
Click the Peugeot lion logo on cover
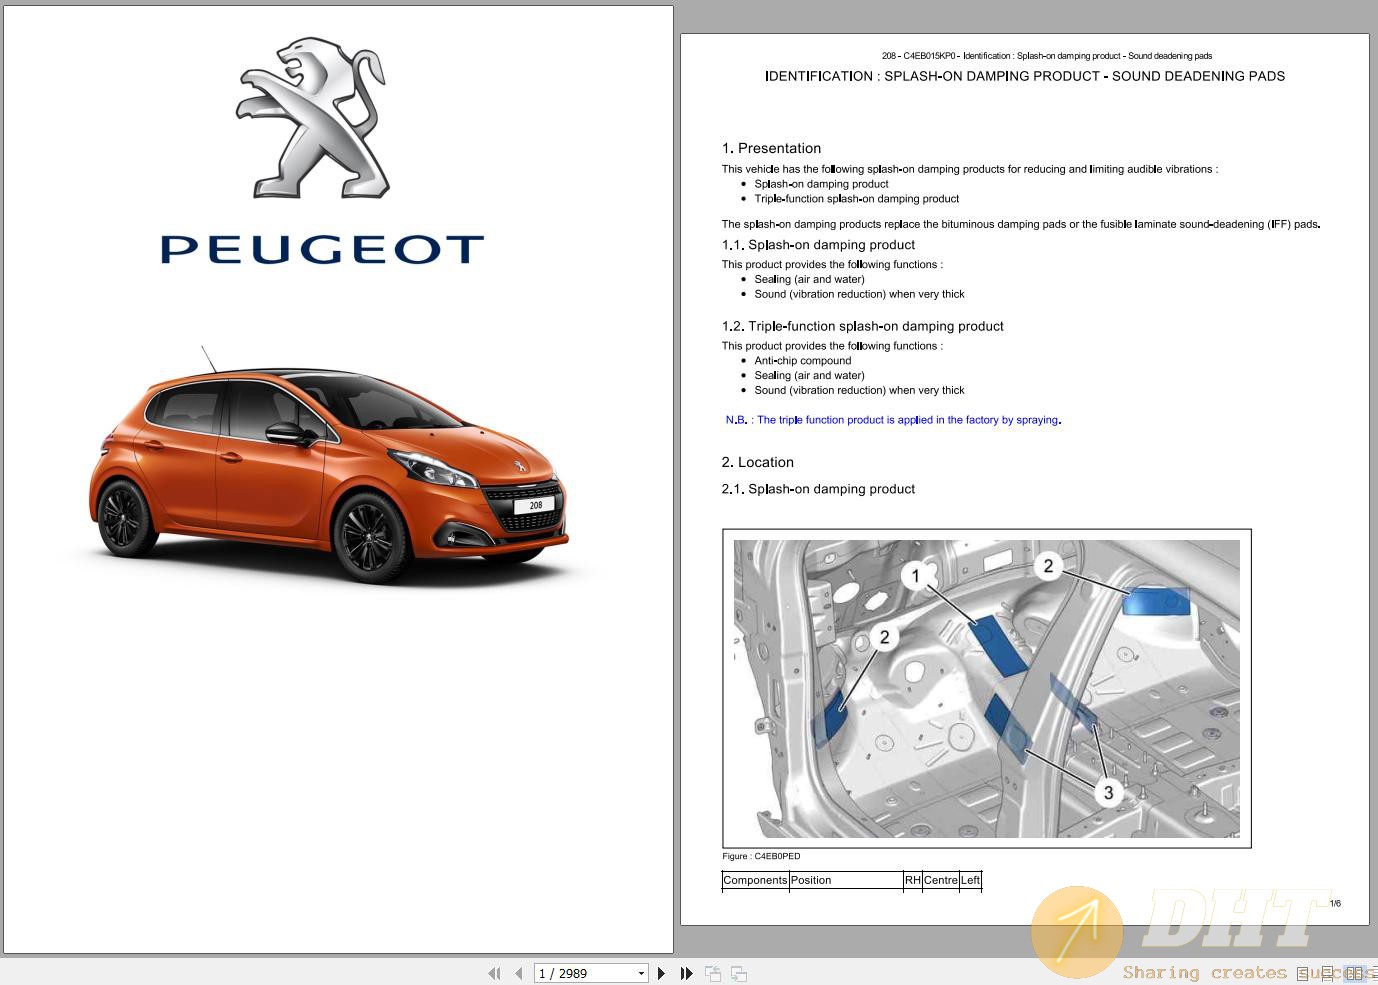(312, 118)
